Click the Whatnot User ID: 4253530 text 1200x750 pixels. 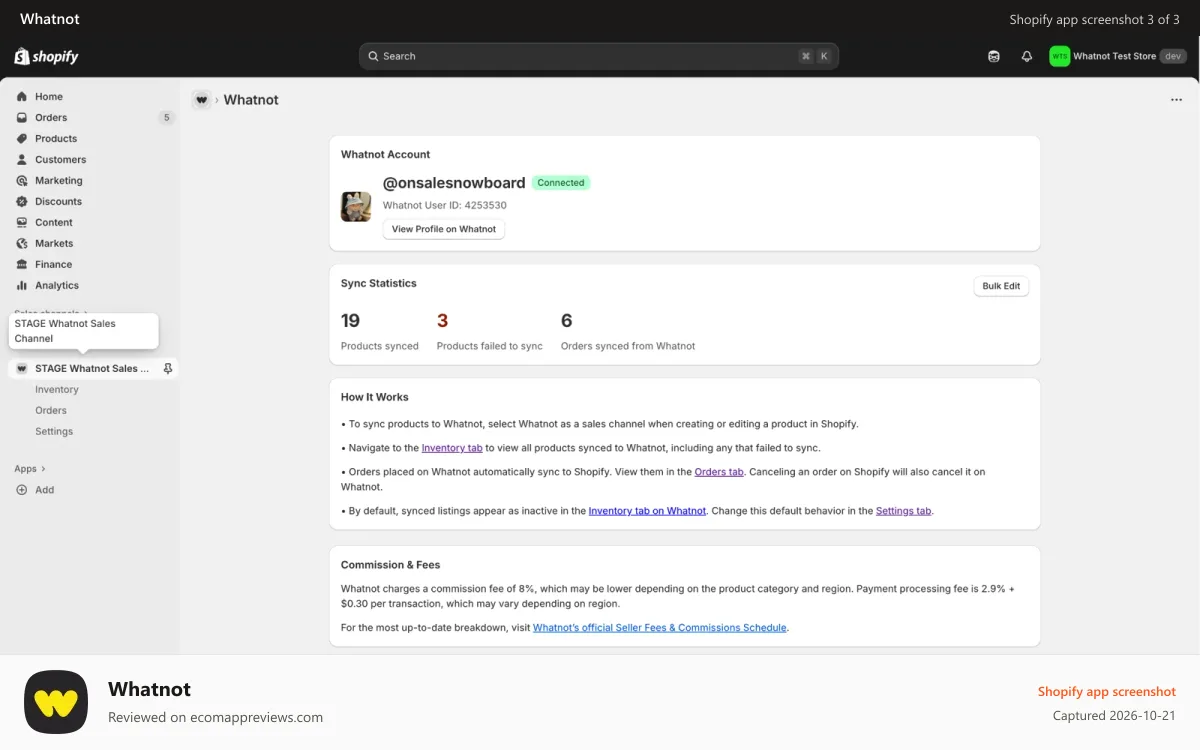(445, 205)
